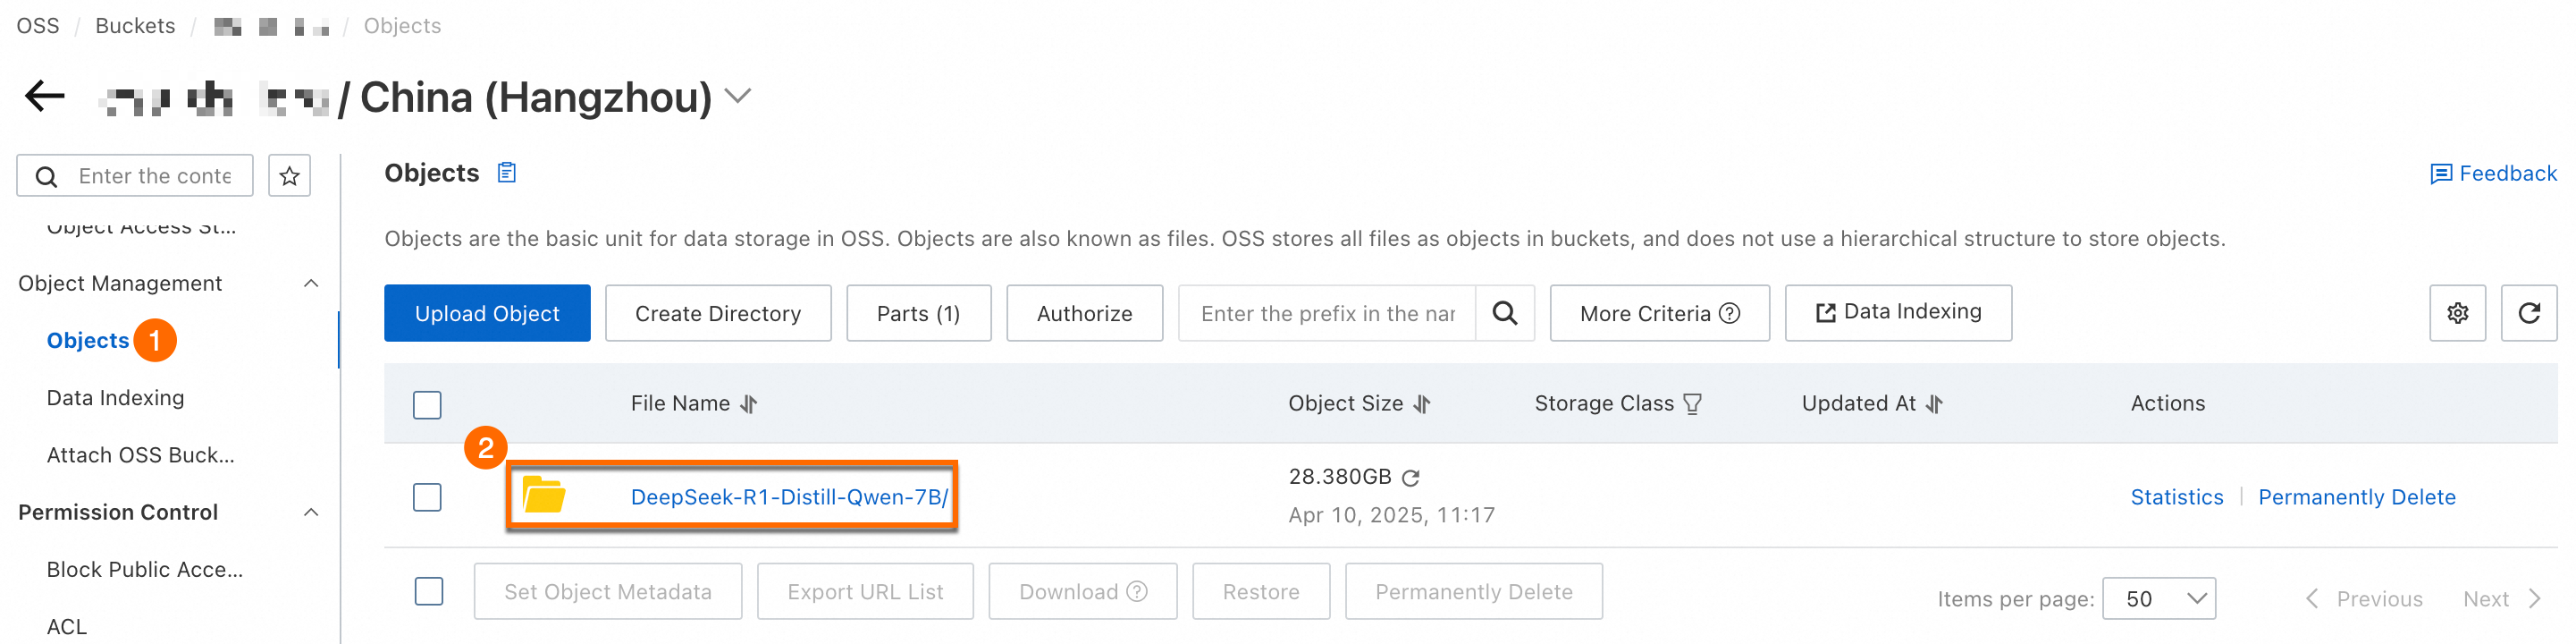Open Data Indexing in the sidebar
The width and height of the screenshot is (2576, 644).
click(115, 398)
